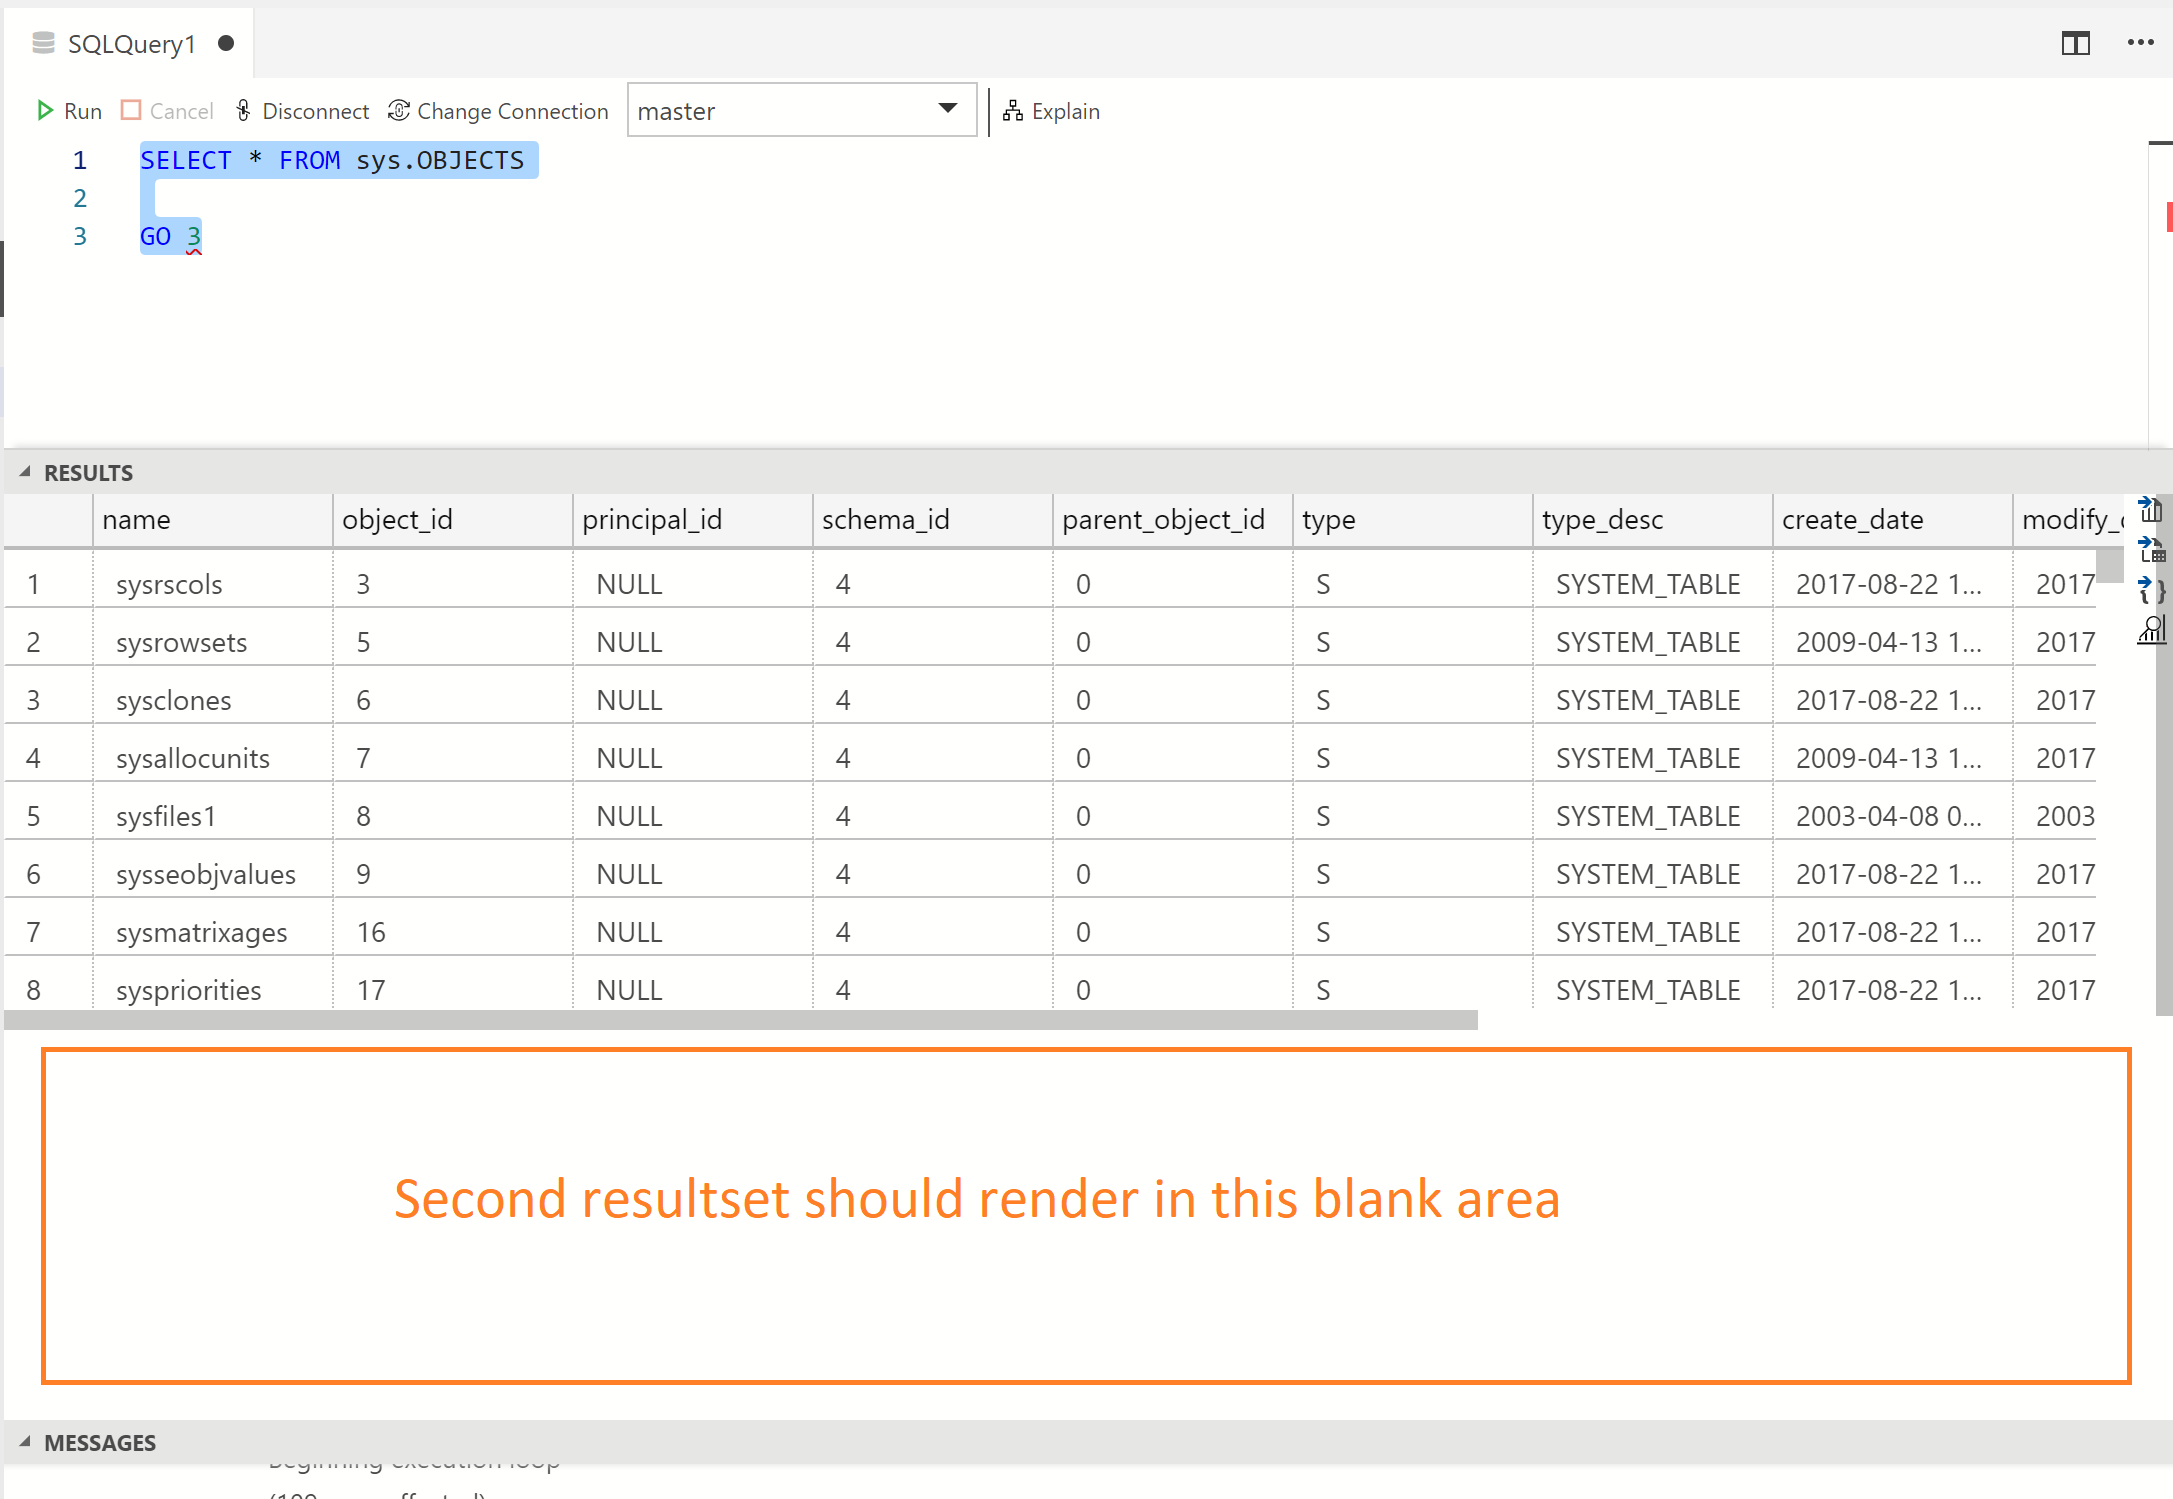Click the Explain button
Viewport: 2173px width, 1499px height.
click(1051, 111)
